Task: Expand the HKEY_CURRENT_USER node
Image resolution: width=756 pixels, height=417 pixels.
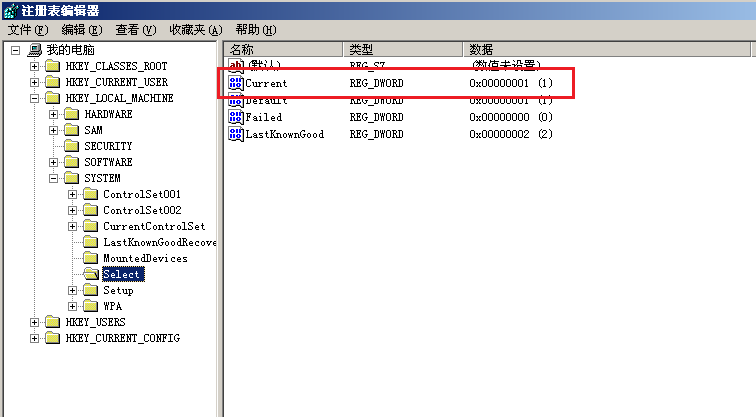Action: click(x=34, y=82)
